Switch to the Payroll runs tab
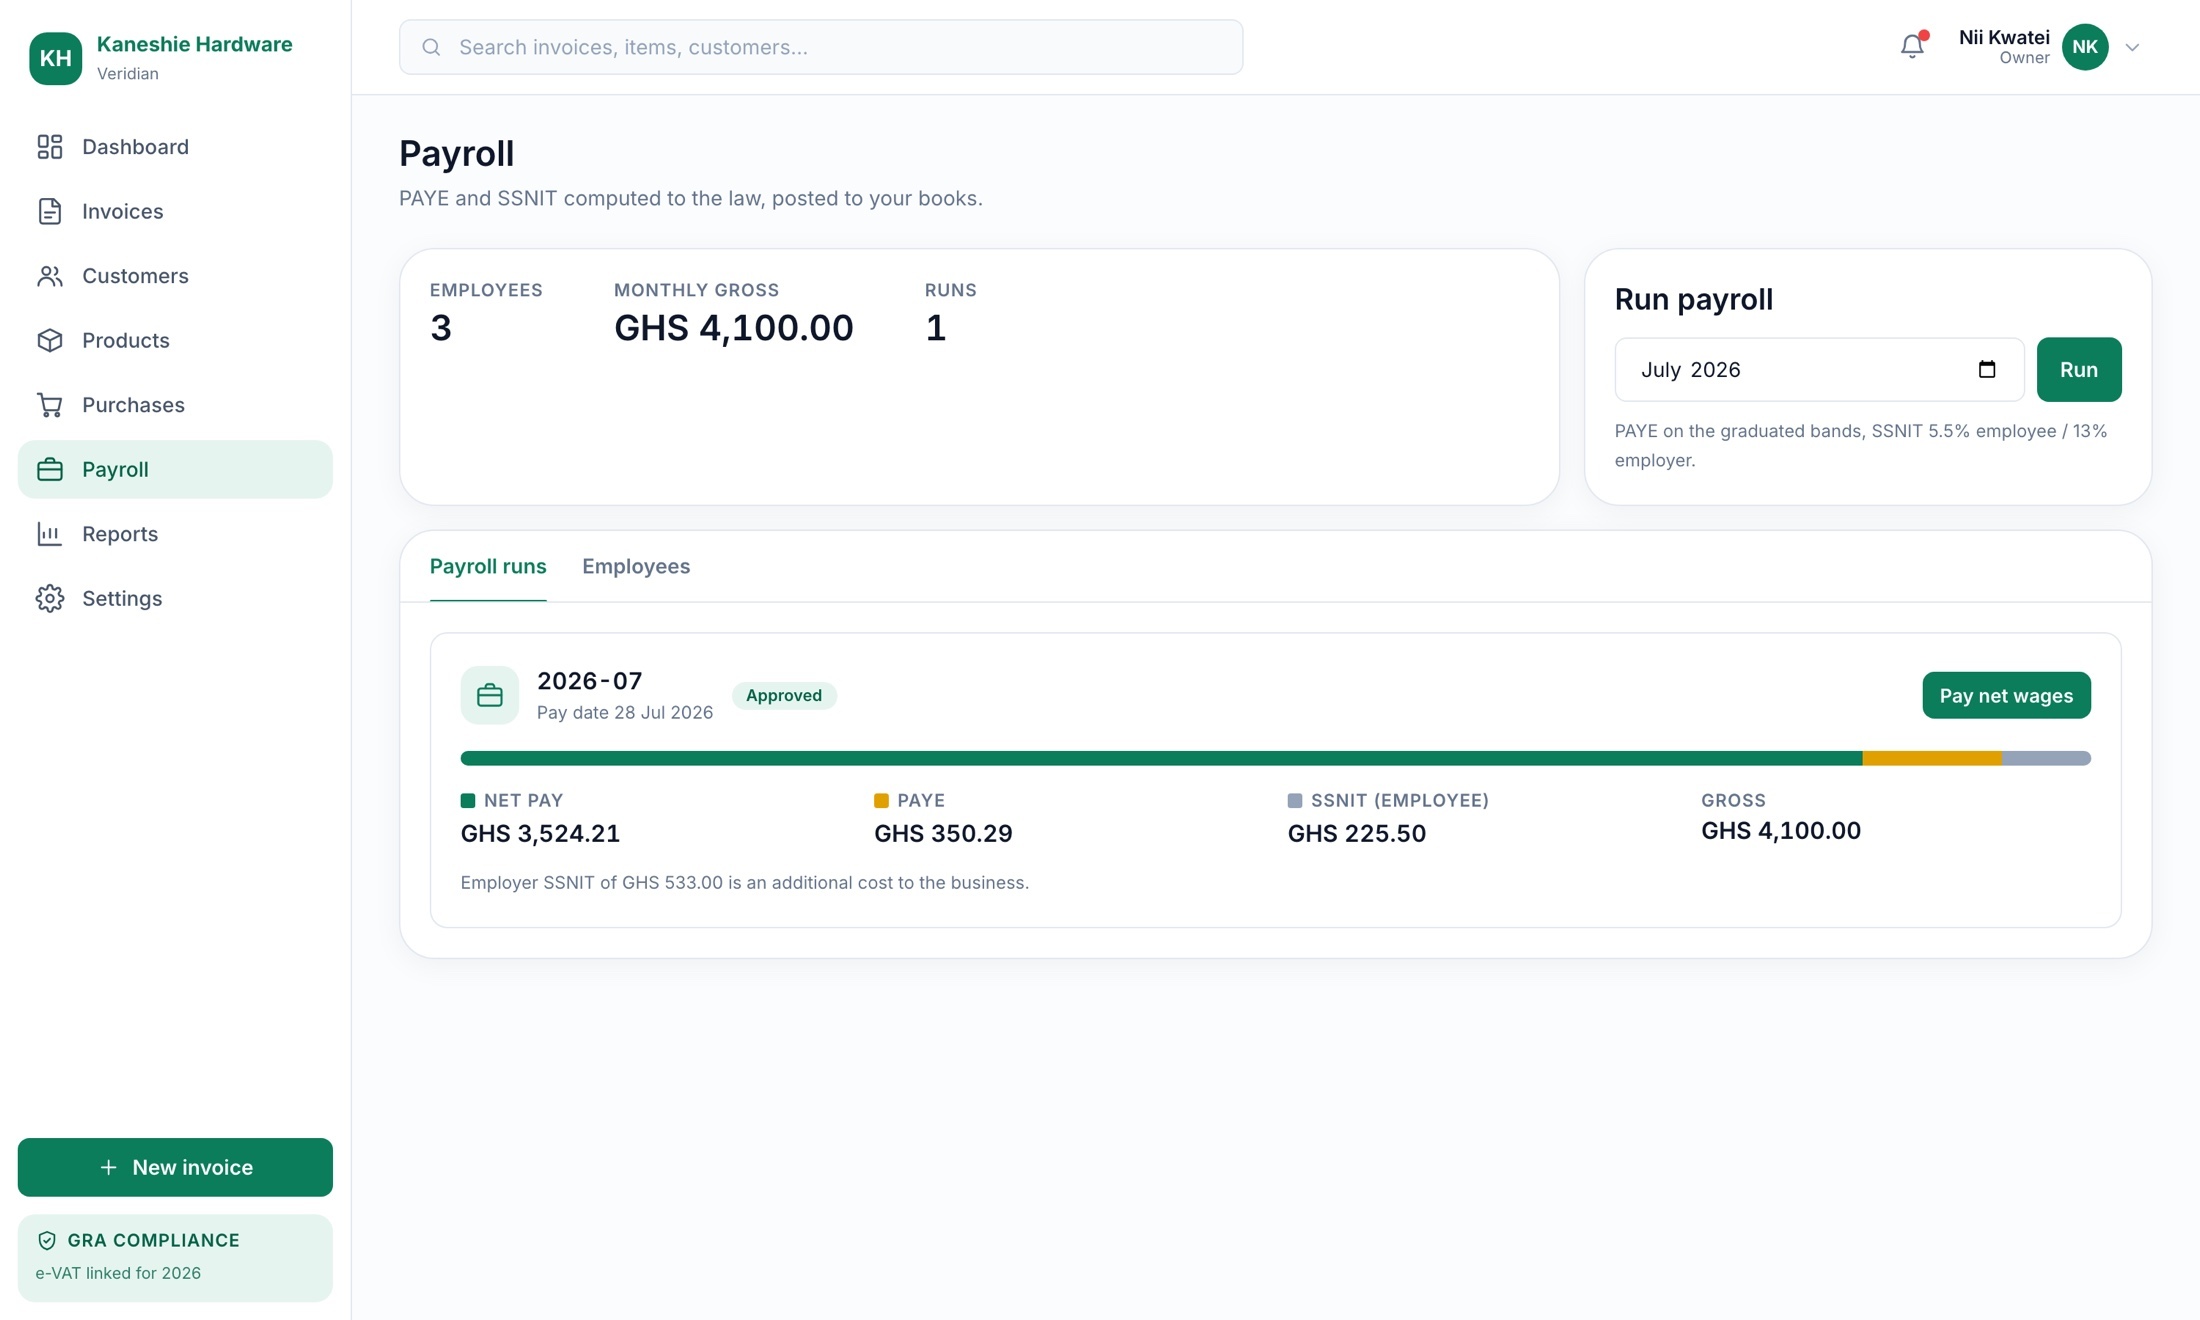2200x1320 pixels. (488, 566)
